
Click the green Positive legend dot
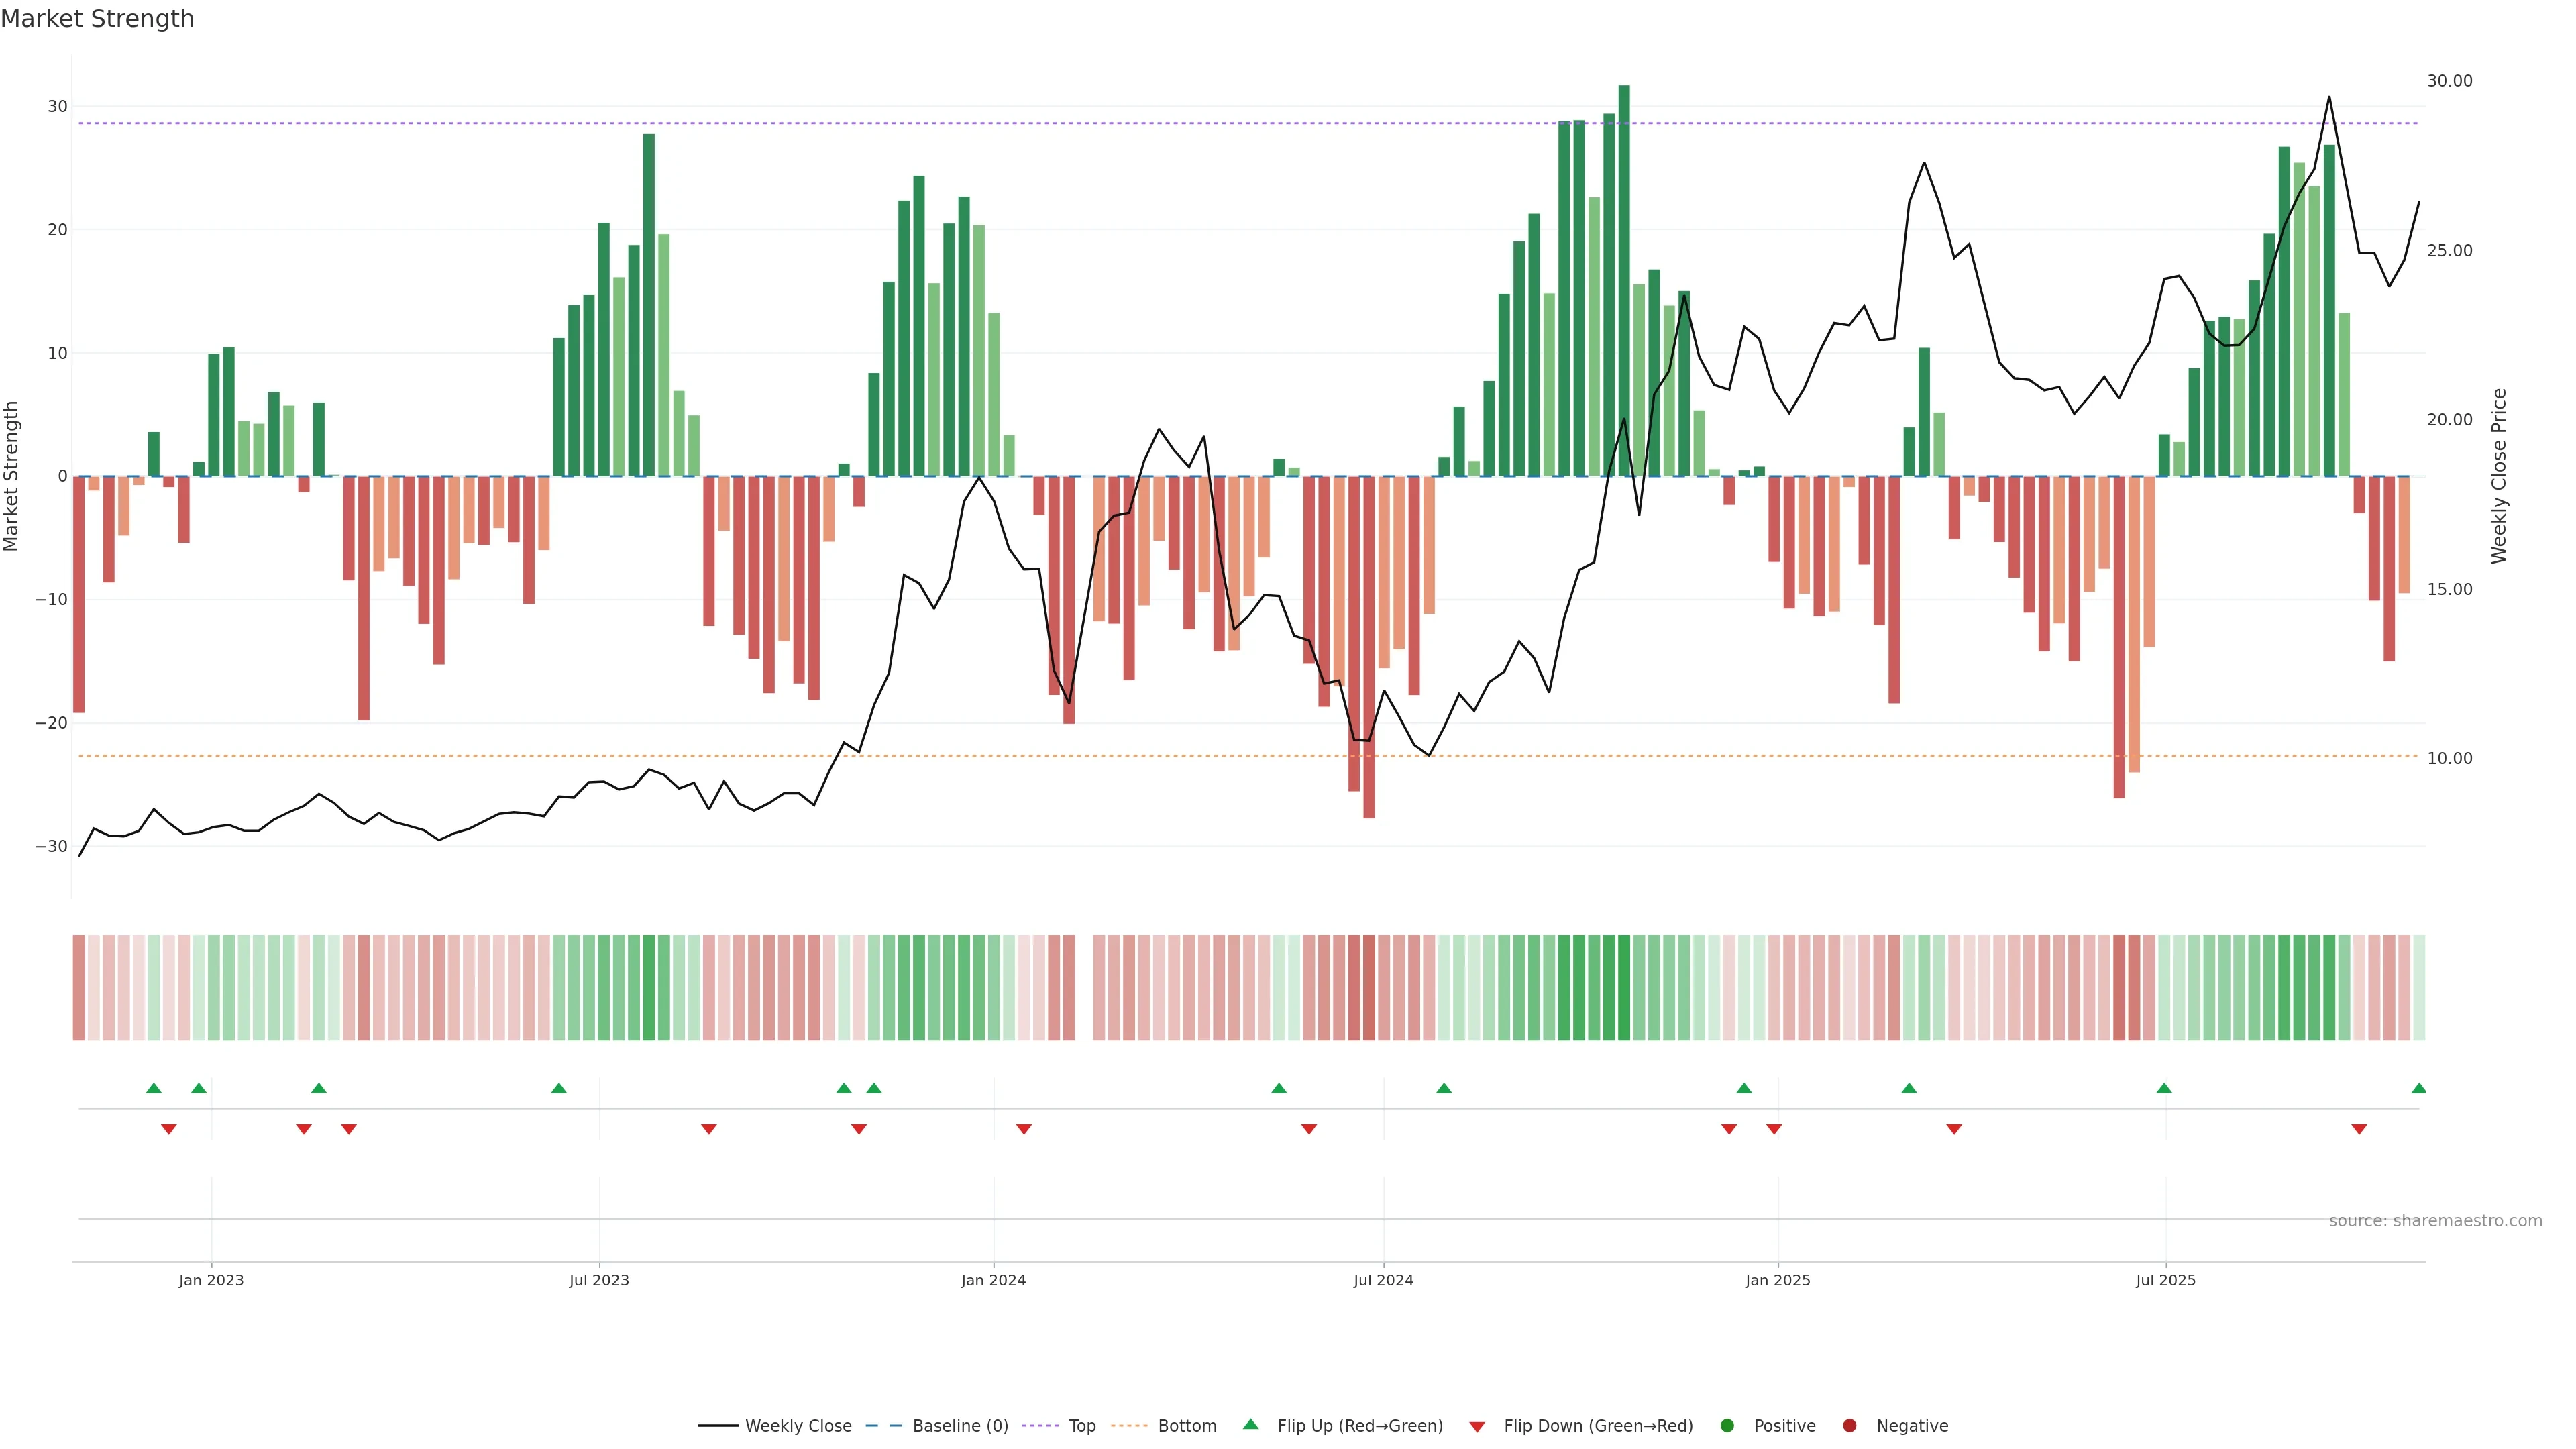[x=1727, y=1426]
